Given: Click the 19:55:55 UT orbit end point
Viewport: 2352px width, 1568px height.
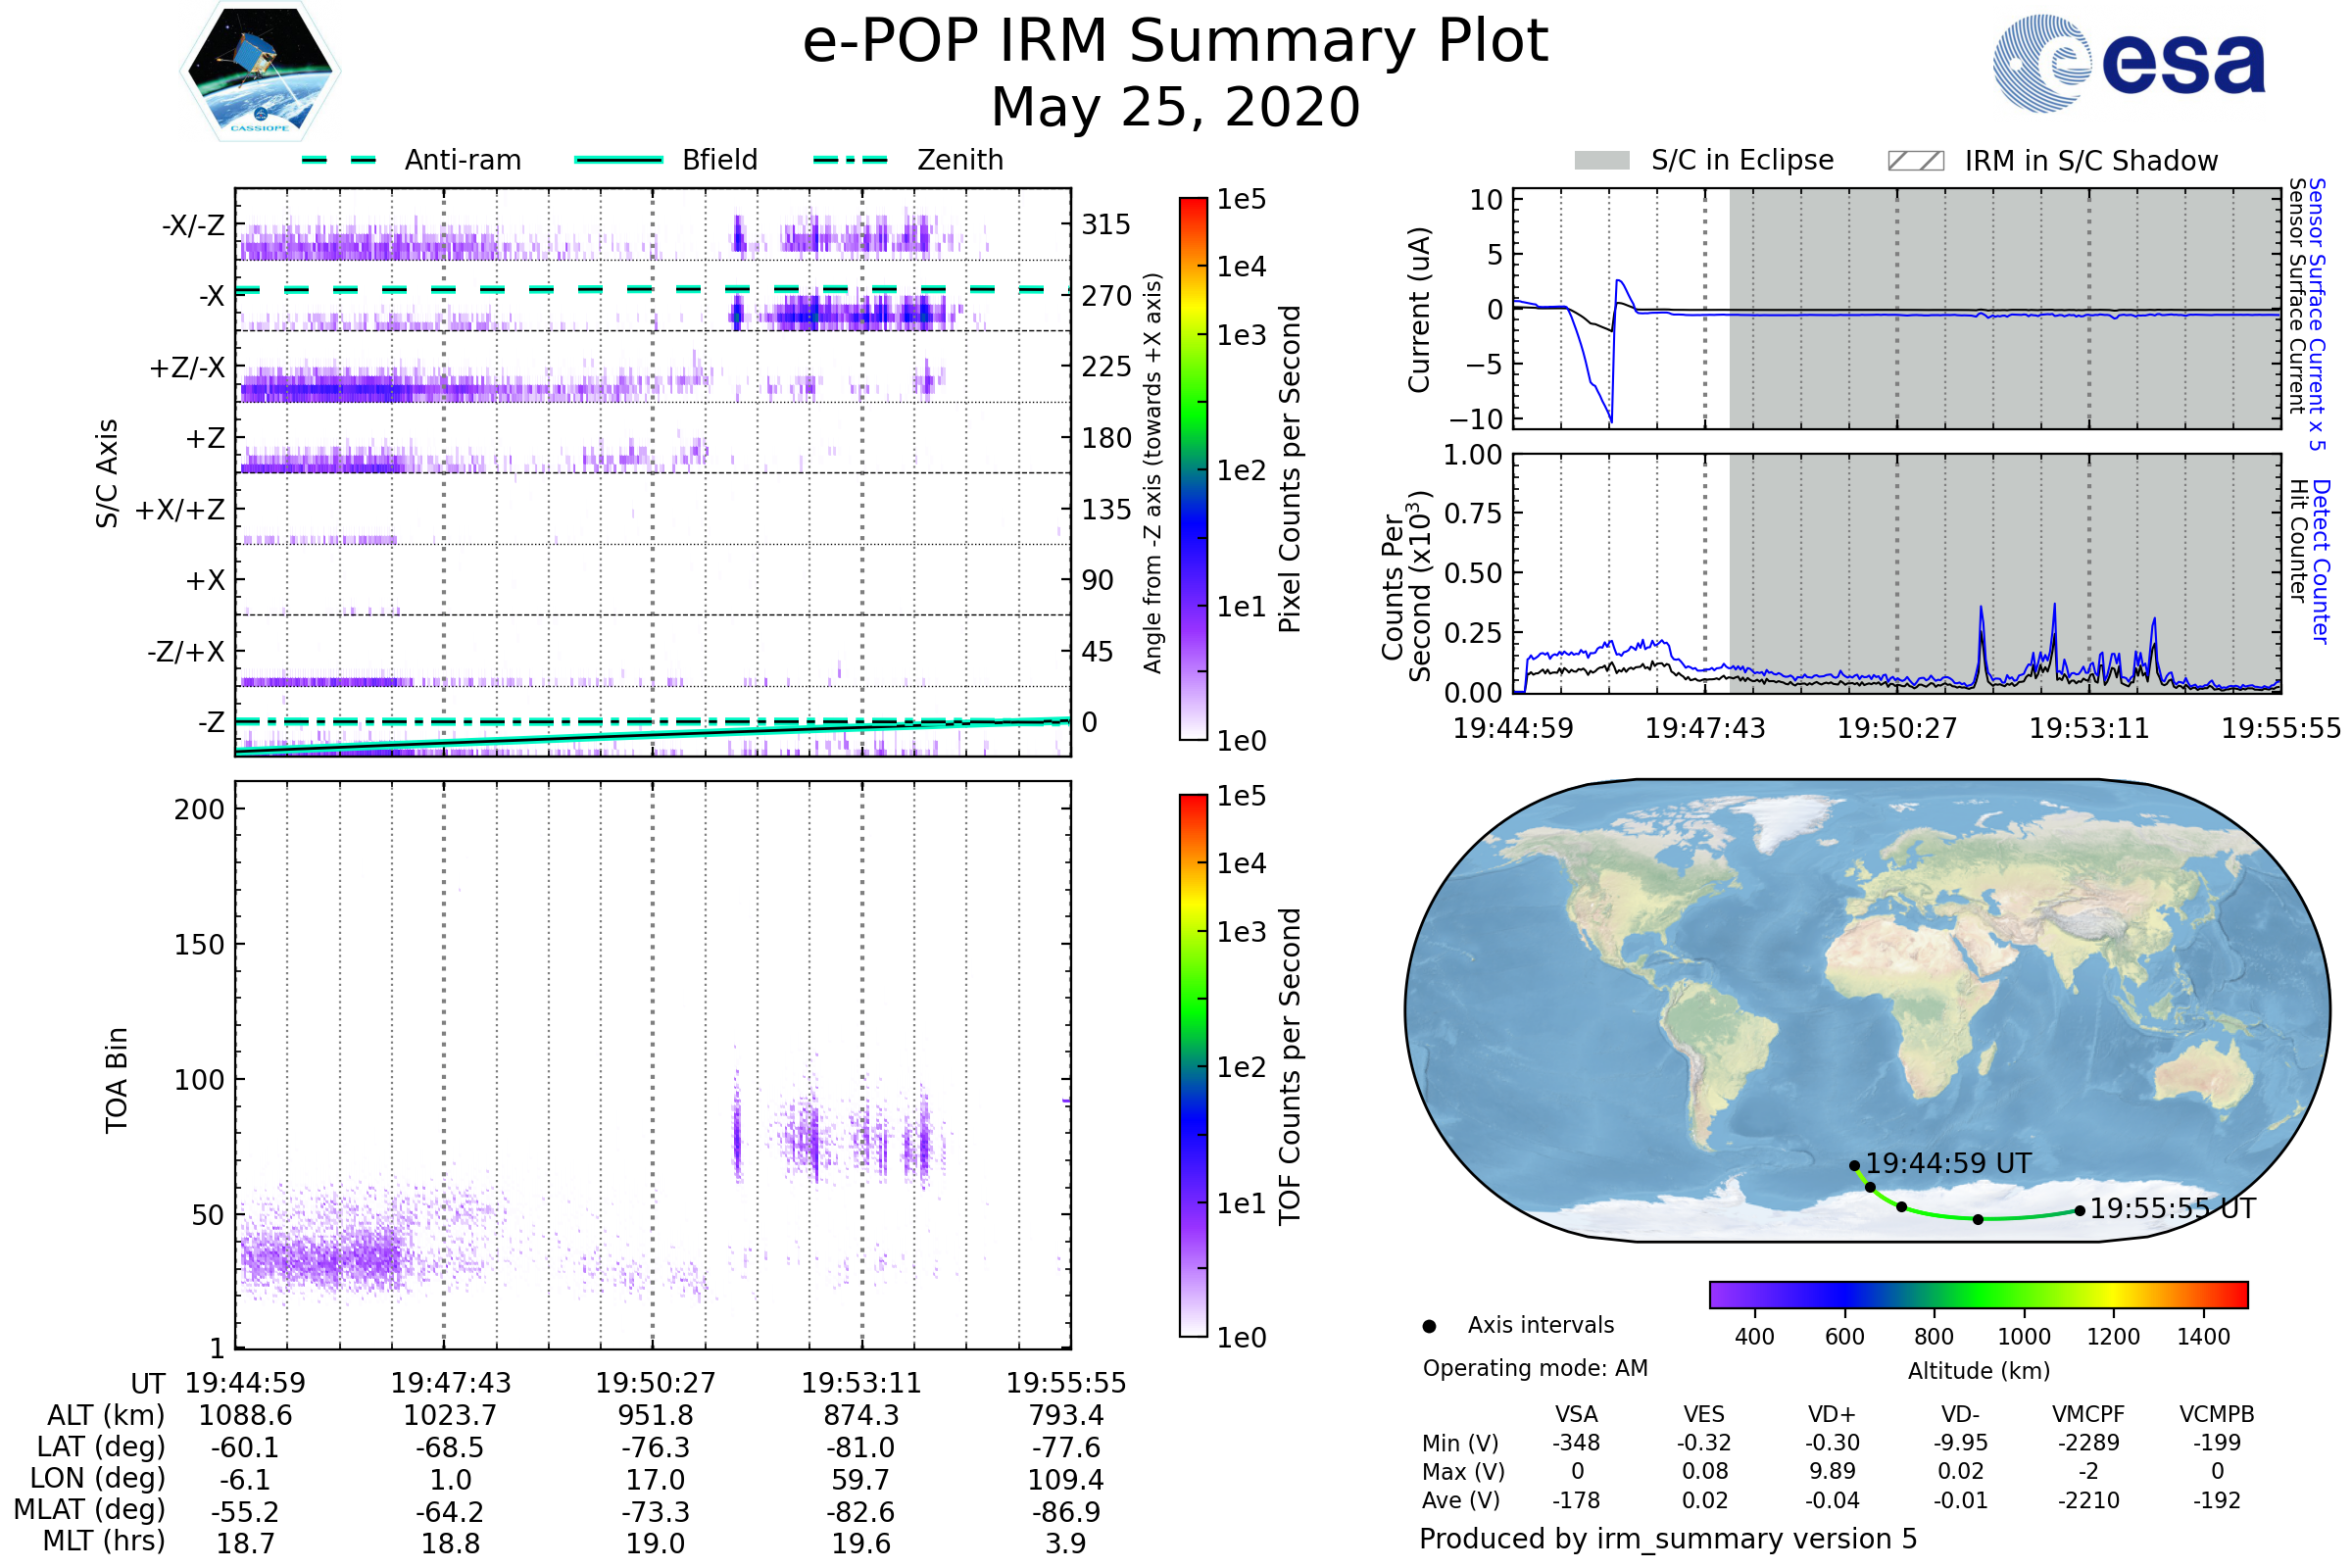Looking at the screenshot, I should [2079, 1210].
